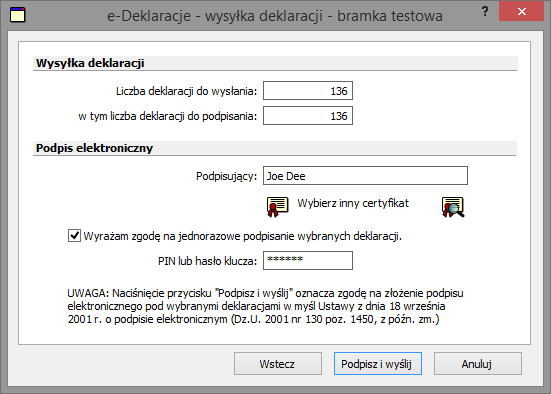
Task: Click the w tym liczba deklaracji do podpisania: label
Action: click(x=168, y=116)
